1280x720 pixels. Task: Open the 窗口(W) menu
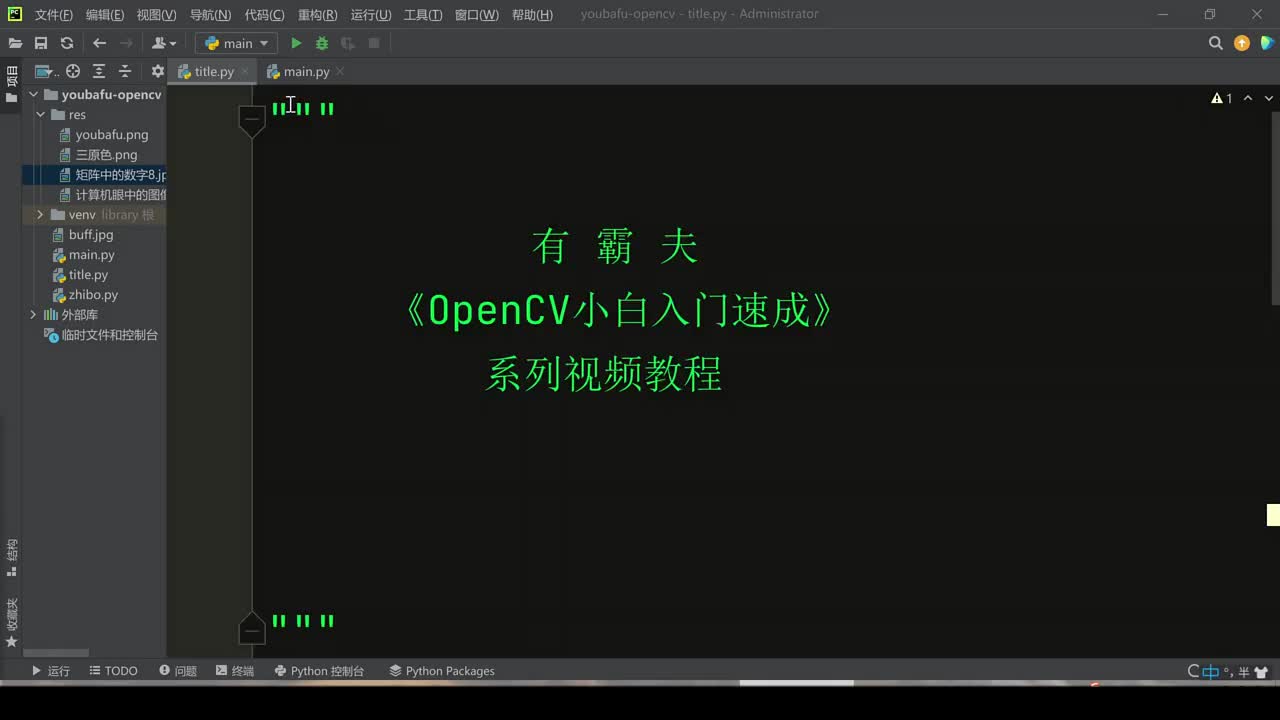pyautogui.click(x=477, y=15)
